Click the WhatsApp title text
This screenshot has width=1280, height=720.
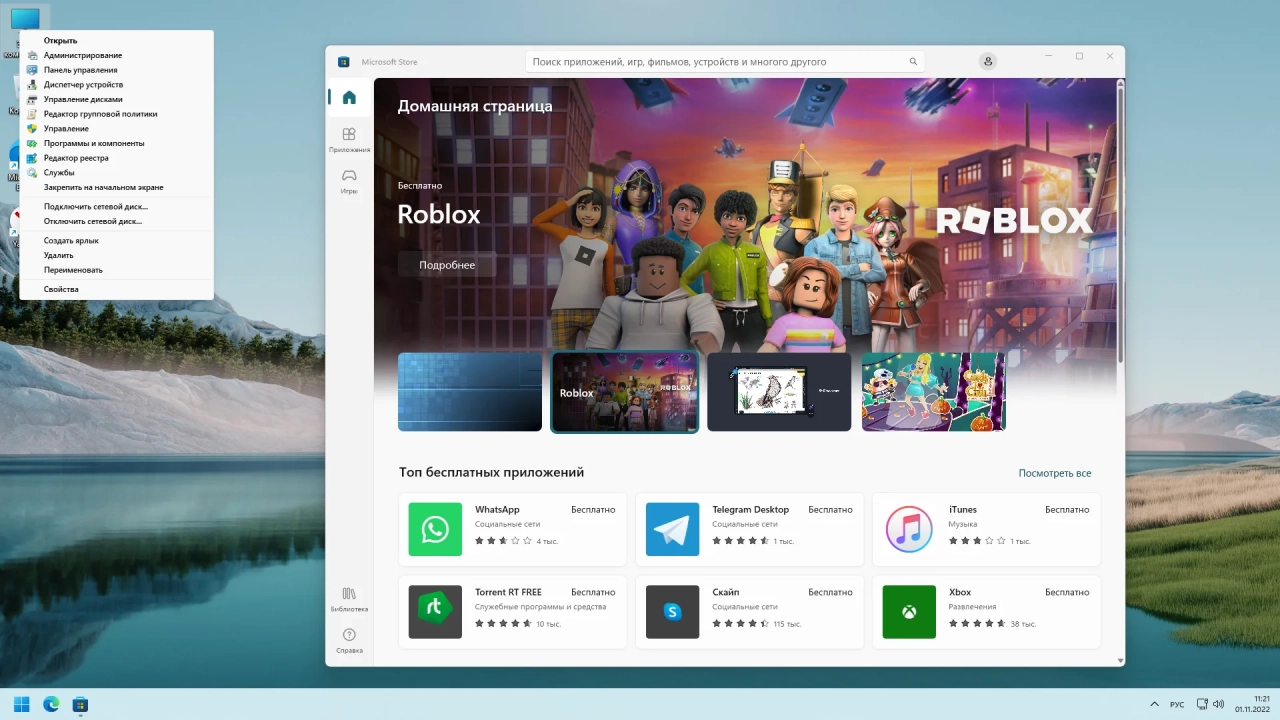497,509
